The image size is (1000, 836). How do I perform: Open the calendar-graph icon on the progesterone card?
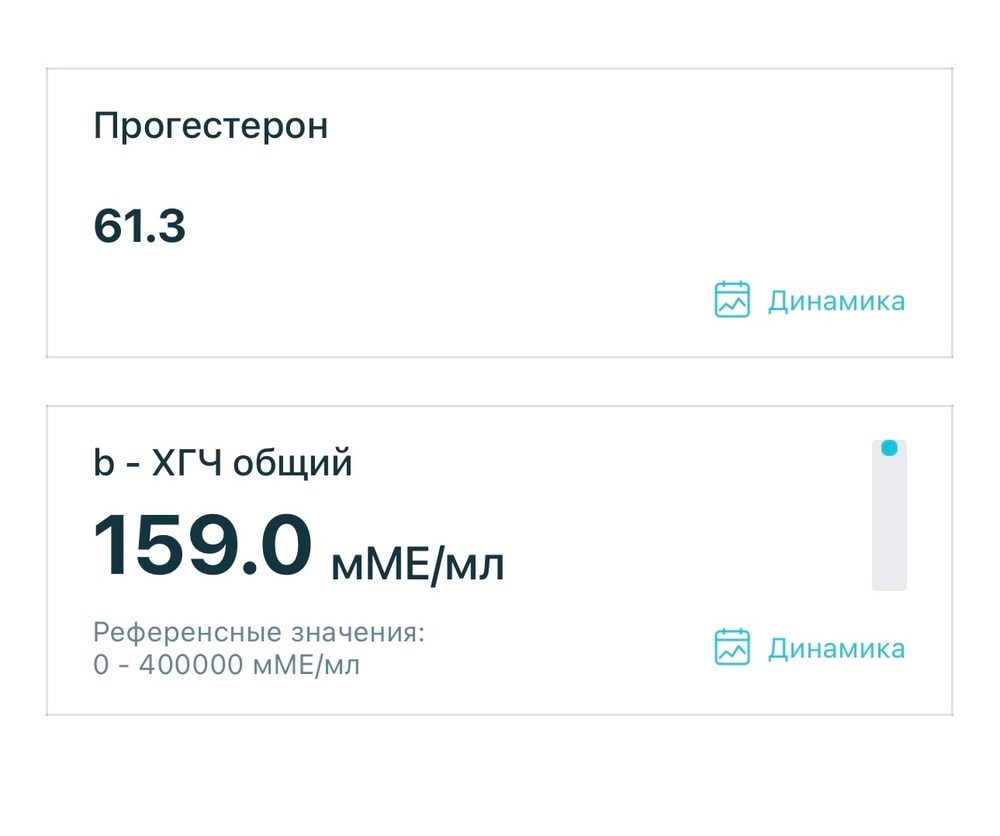coord(731,299)
